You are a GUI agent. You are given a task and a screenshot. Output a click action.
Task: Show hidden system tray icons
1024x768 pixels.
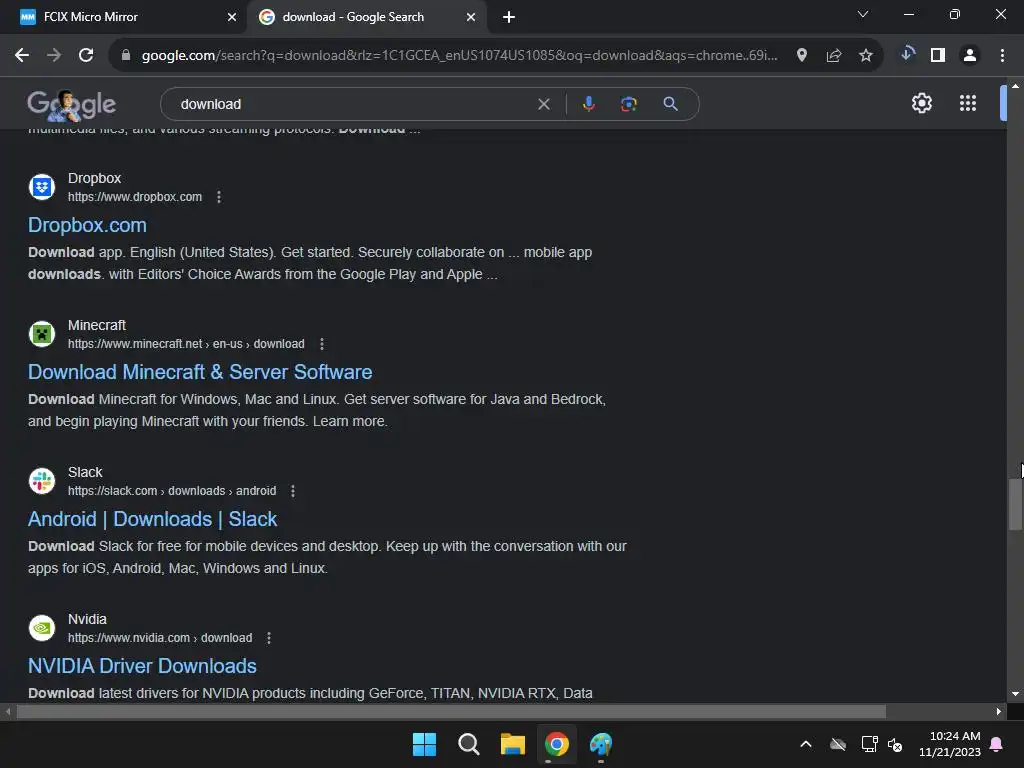click(806, 744)
